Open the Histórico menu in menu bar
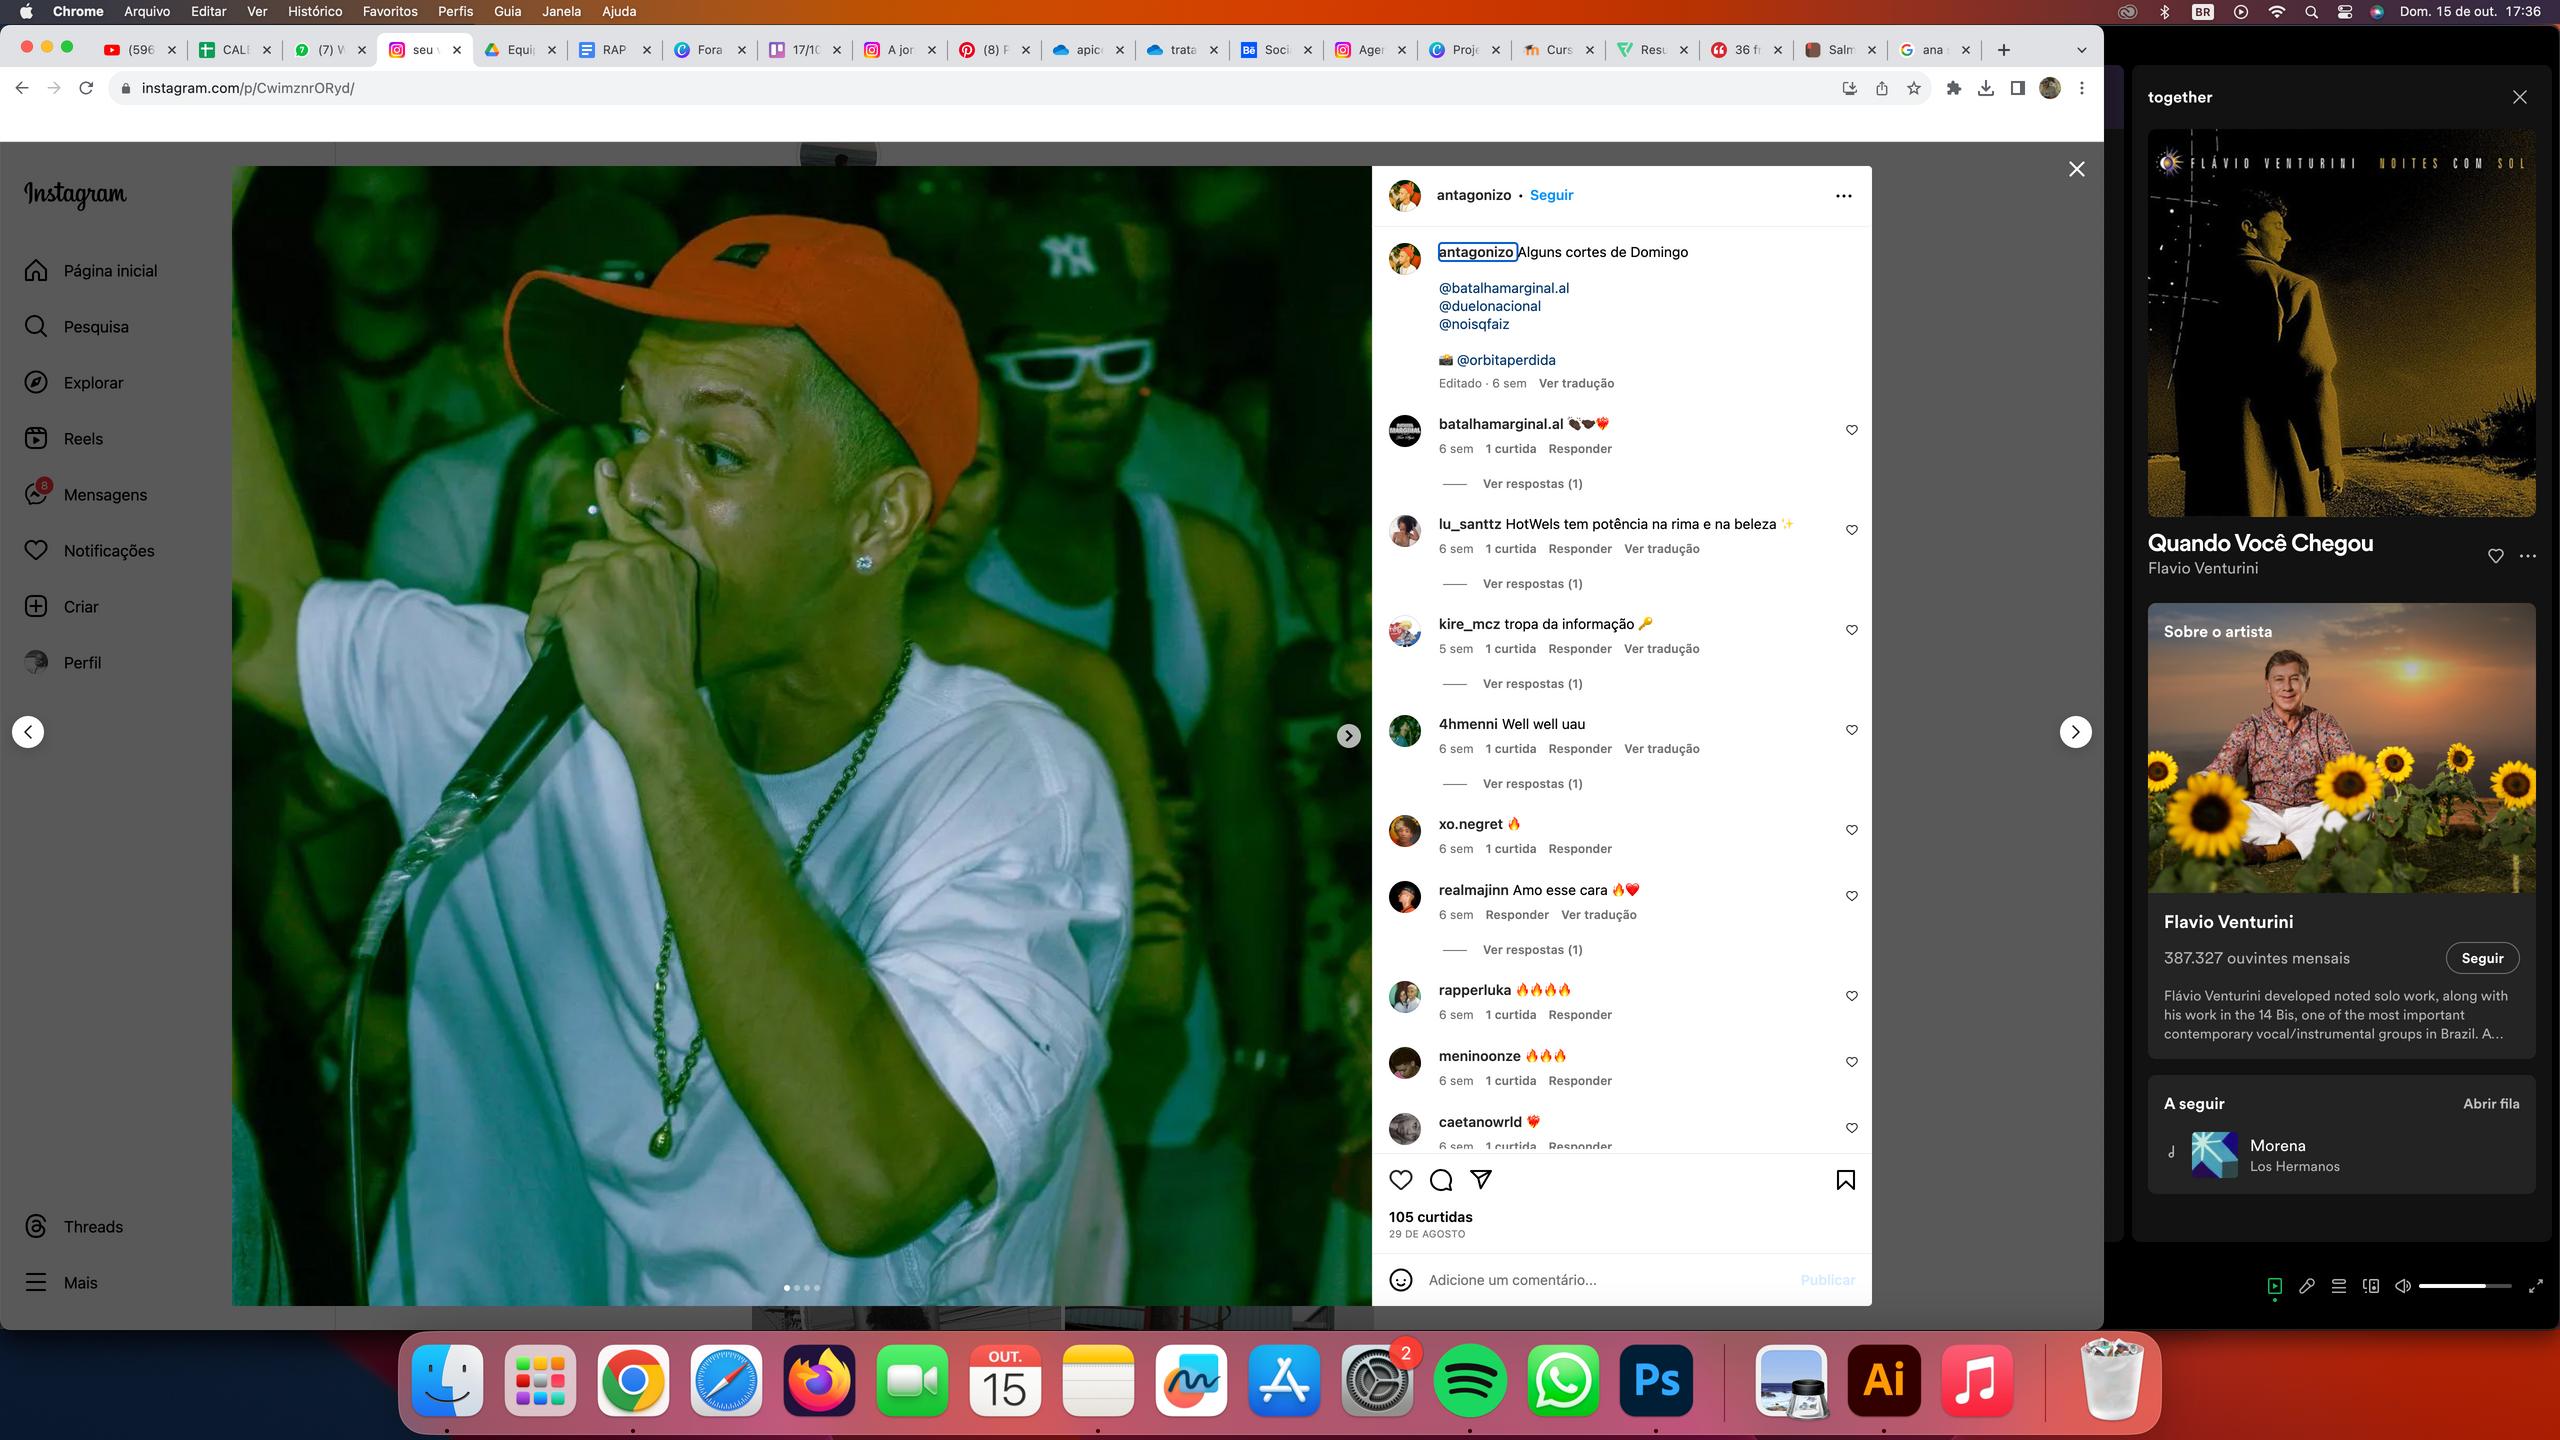The width and height of the screenshot is (2560, 1440). pos(314,11)
